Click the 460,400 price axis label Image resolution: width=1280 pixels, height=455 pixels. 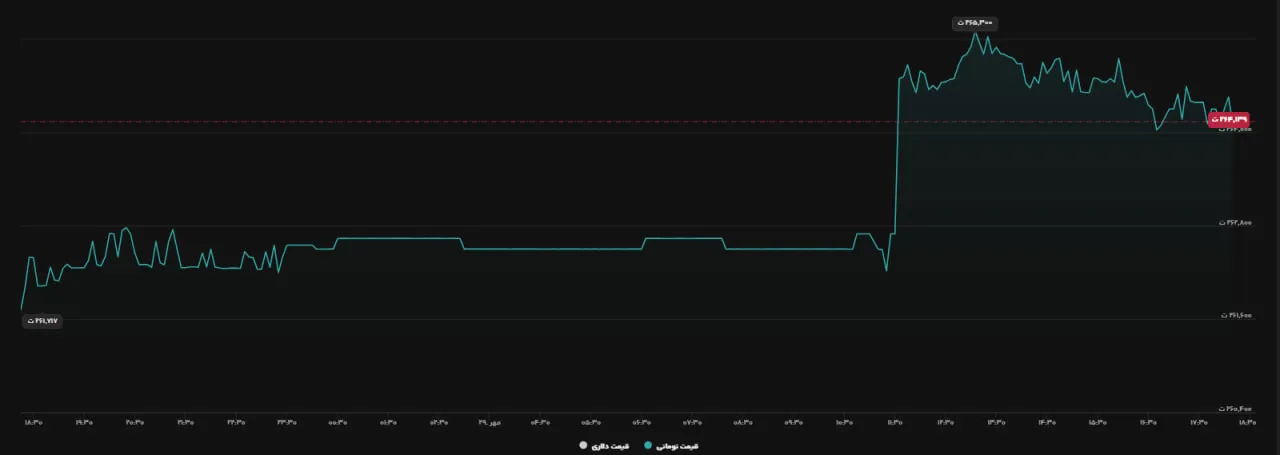[x=1237, y=408]
